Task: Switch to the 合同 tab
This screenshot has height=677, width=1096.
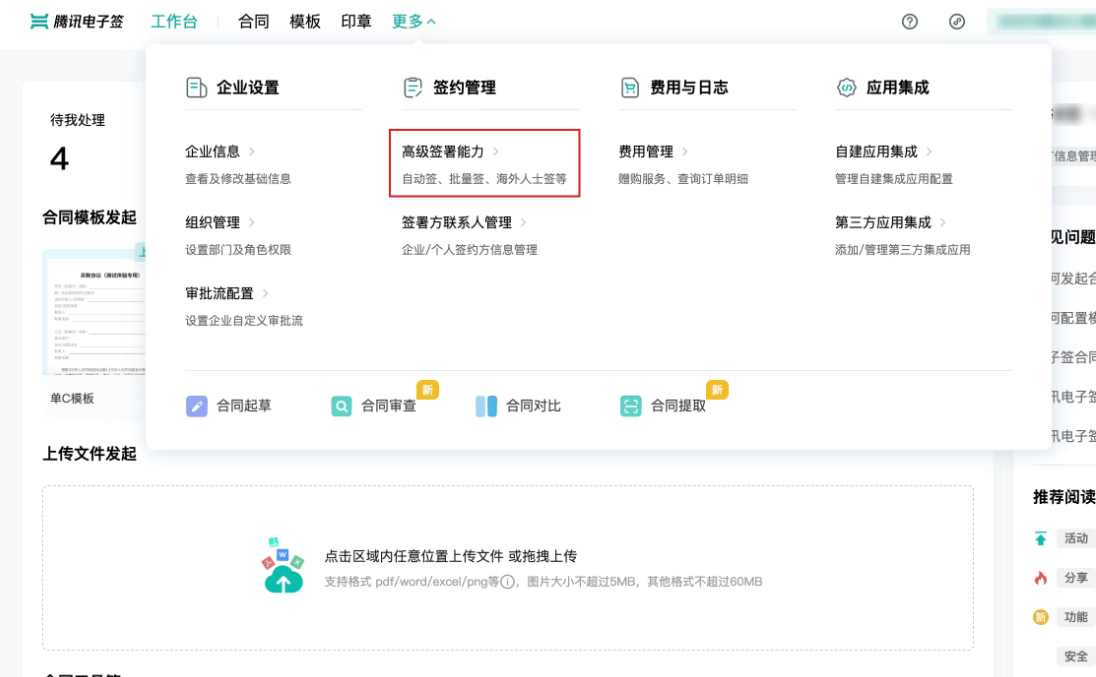Action: (254, 22)
